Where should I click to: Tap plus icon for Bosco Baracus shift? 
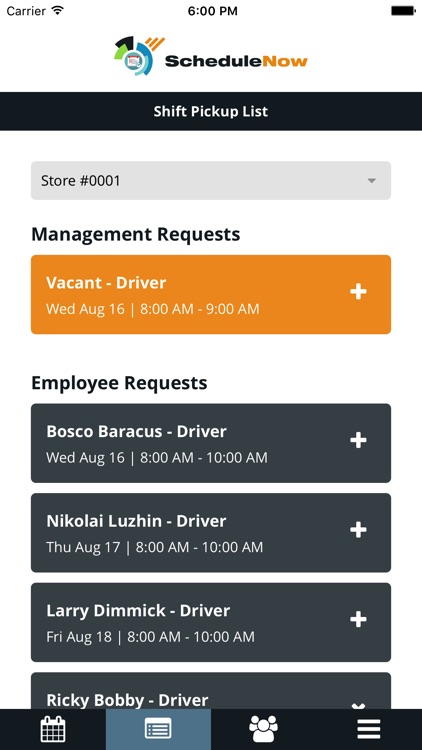coord(358,440)
